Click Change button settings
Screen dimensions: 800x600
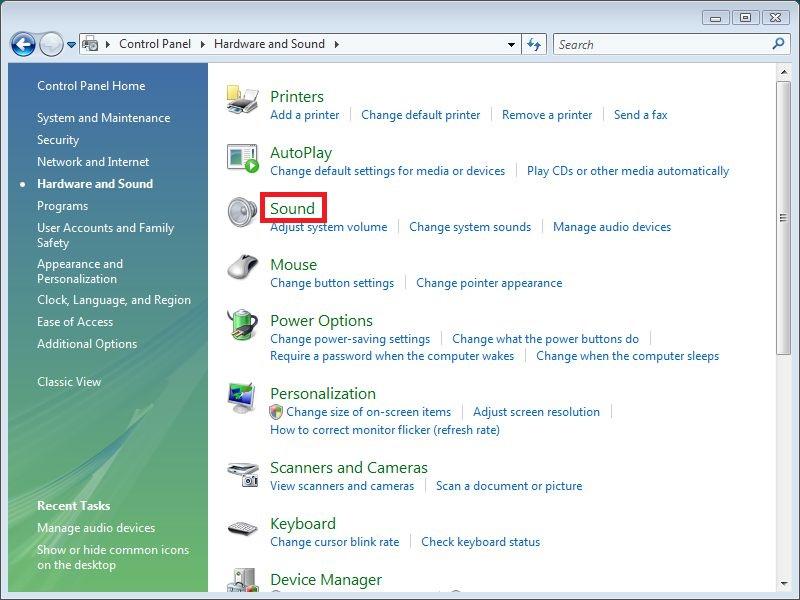point(332,283)
